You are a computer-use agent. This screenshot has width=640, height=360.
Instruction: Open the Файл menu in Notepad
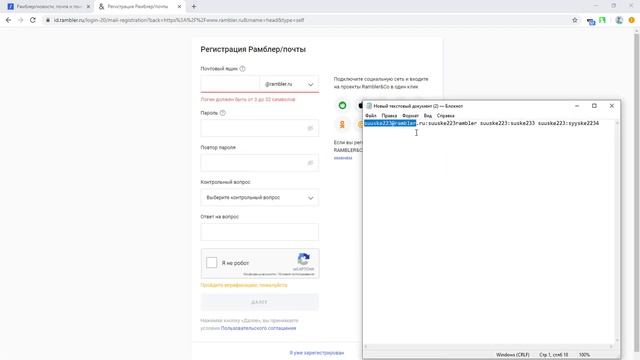coord(371,116)
